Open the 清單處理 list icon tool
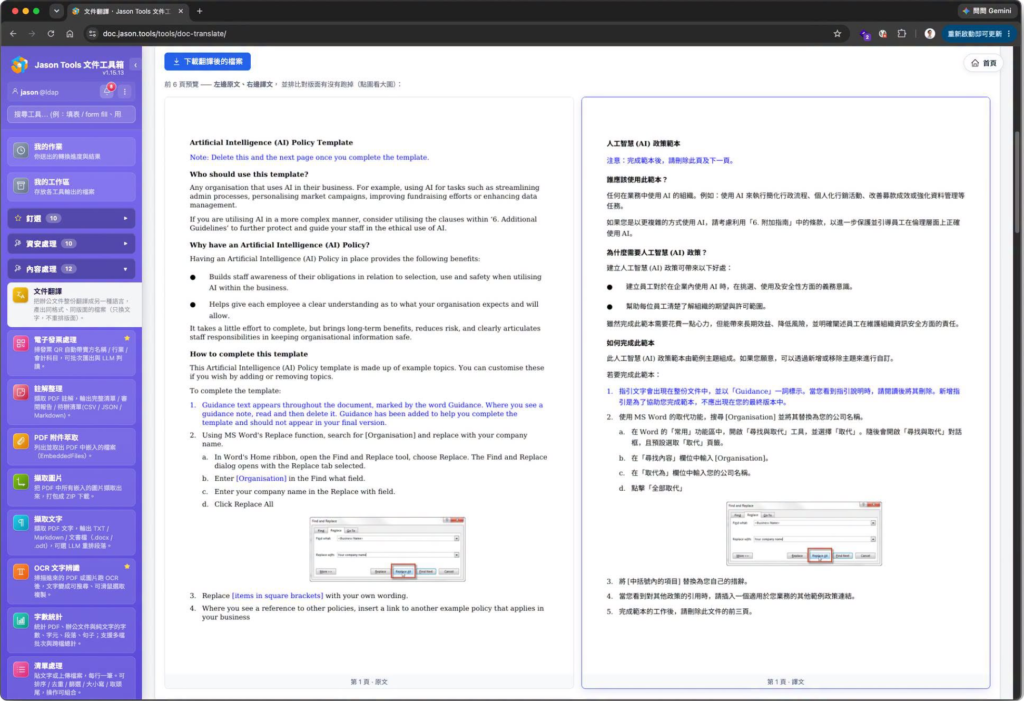The height and width of the screenshot is (701, 1024). [20, 670]
